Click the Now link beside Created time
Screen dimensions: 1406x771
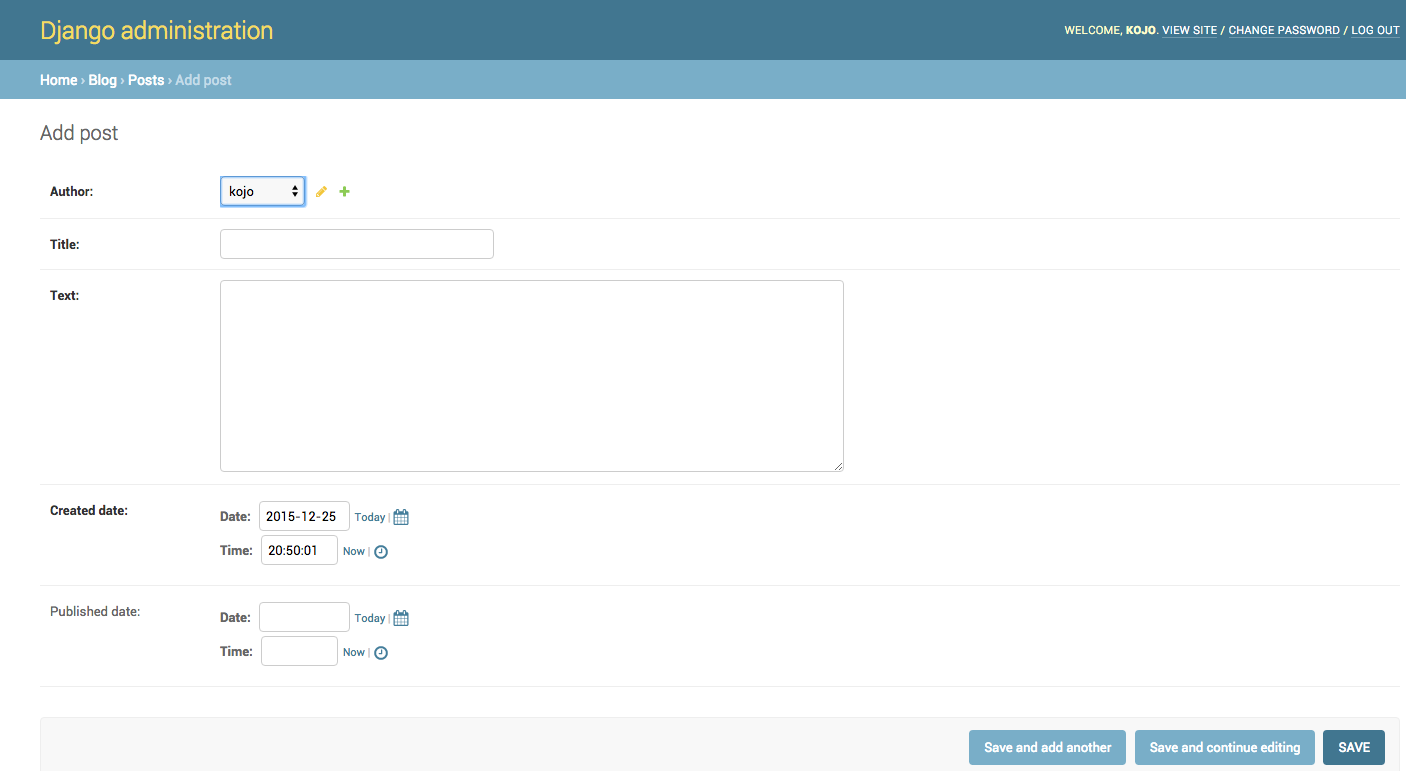(352, 551)
